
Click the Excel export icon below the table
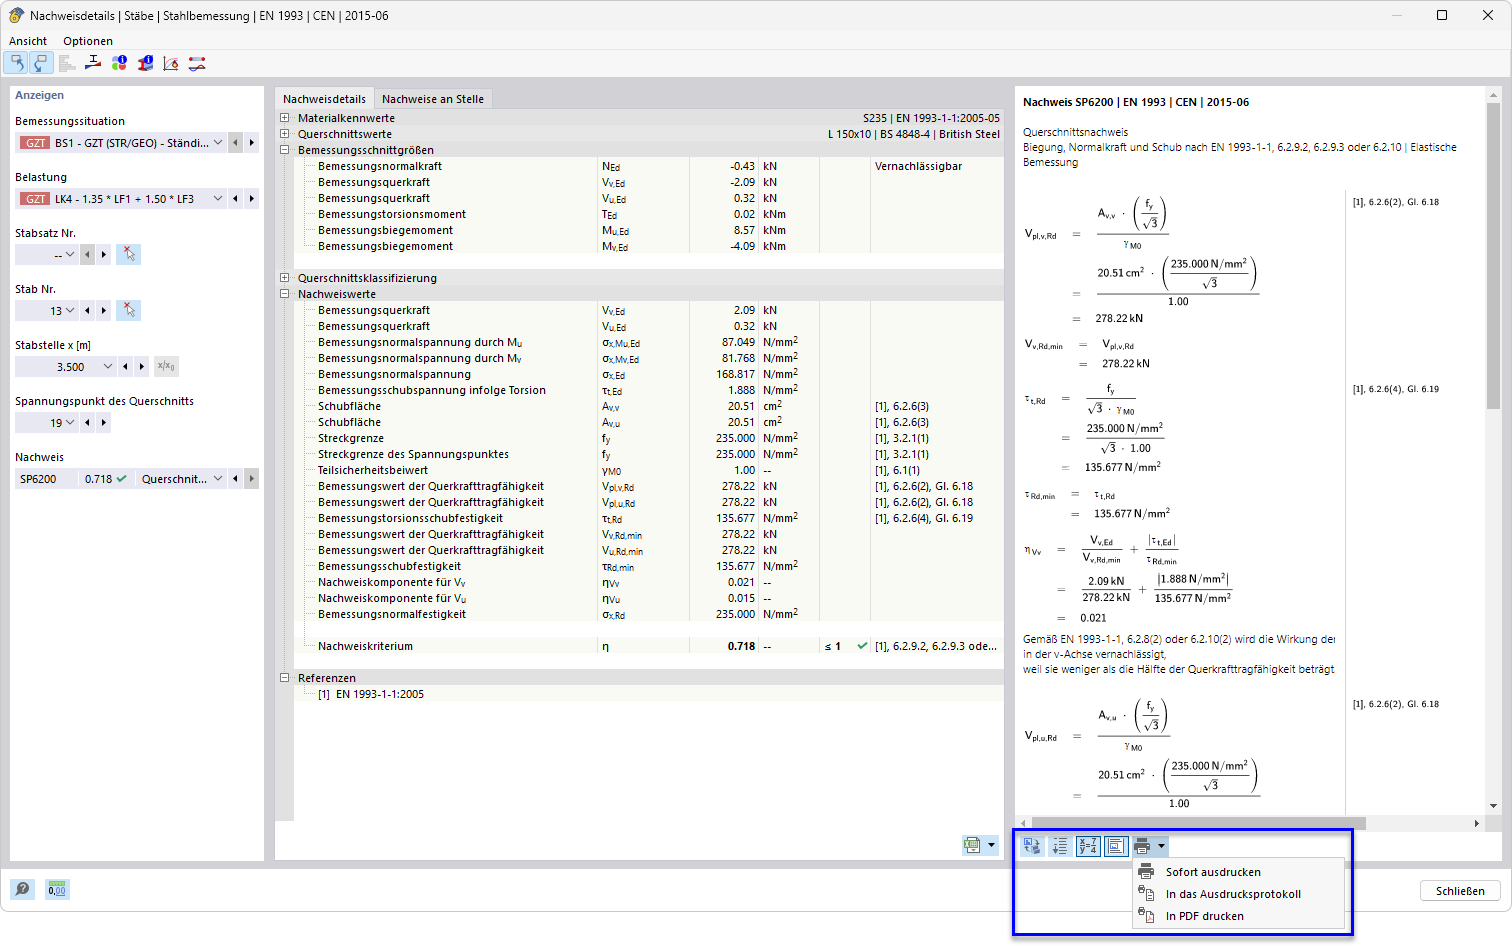972,845
